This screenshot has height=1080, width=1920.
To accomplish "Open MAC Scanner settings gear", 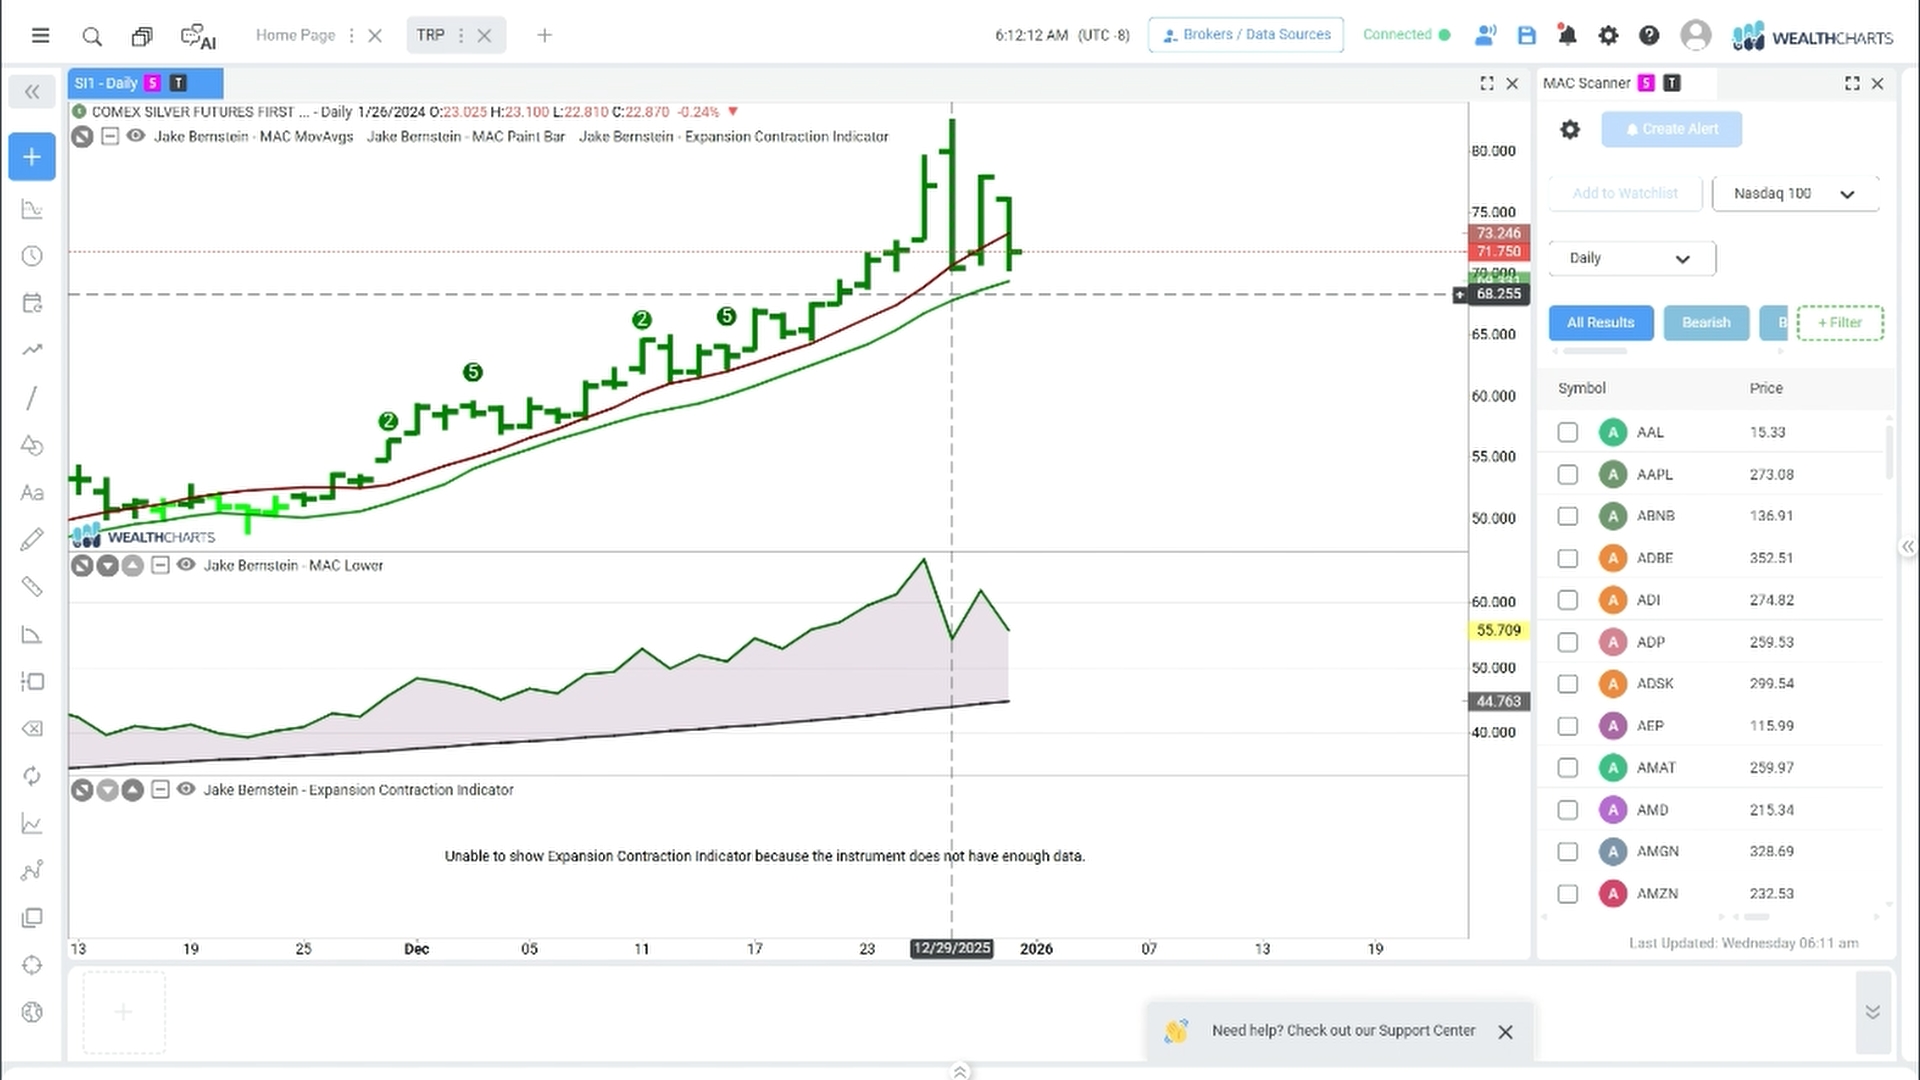I will 1570,129.
